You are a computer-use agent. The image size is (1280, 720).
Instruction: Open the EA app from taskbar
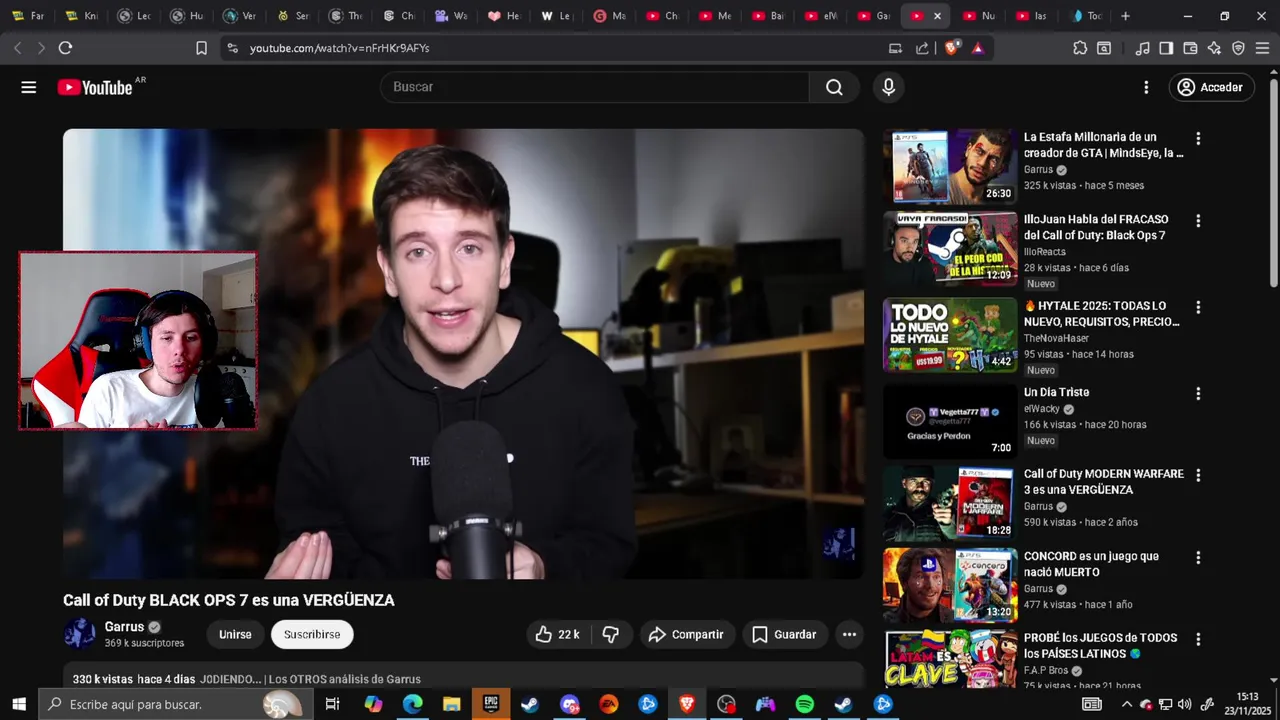[x=608, y=704]
